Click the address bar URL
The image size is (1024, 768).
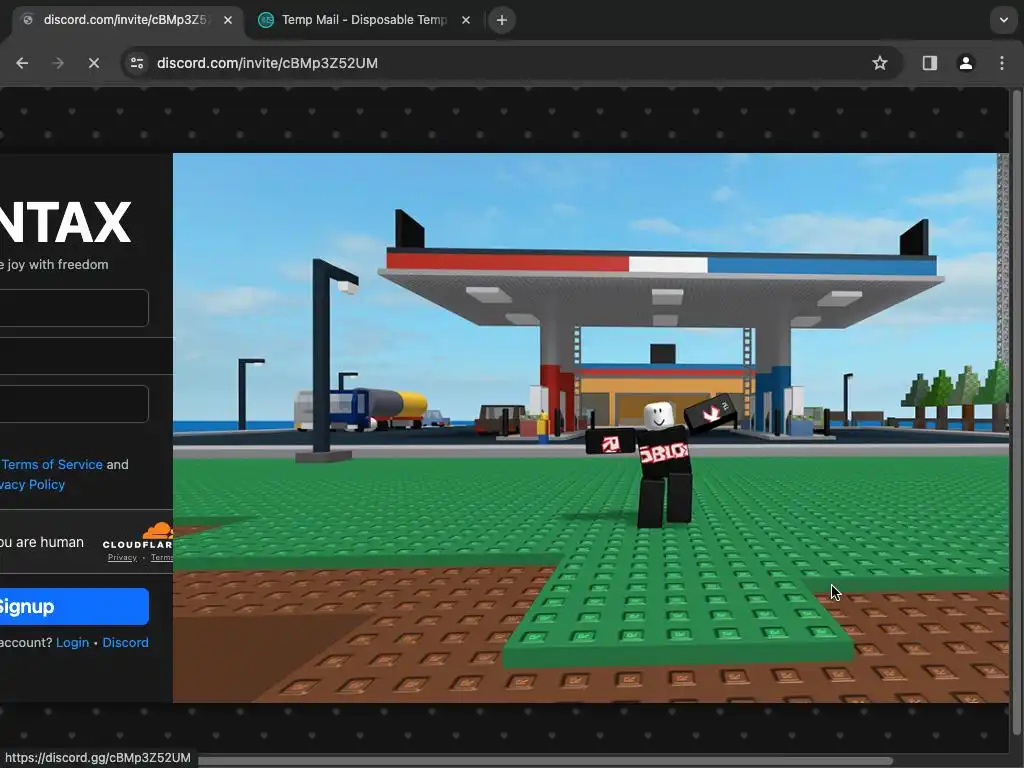click(267, 63)
